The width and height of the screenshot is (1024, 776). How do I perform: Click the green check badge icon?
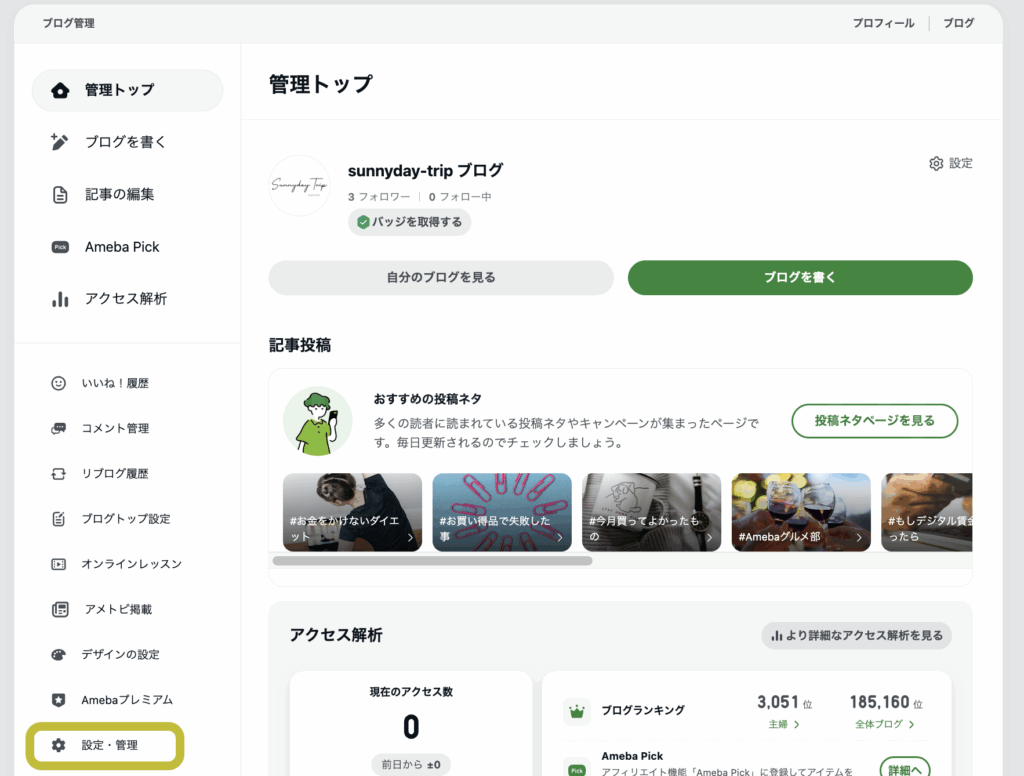point(363,222)
